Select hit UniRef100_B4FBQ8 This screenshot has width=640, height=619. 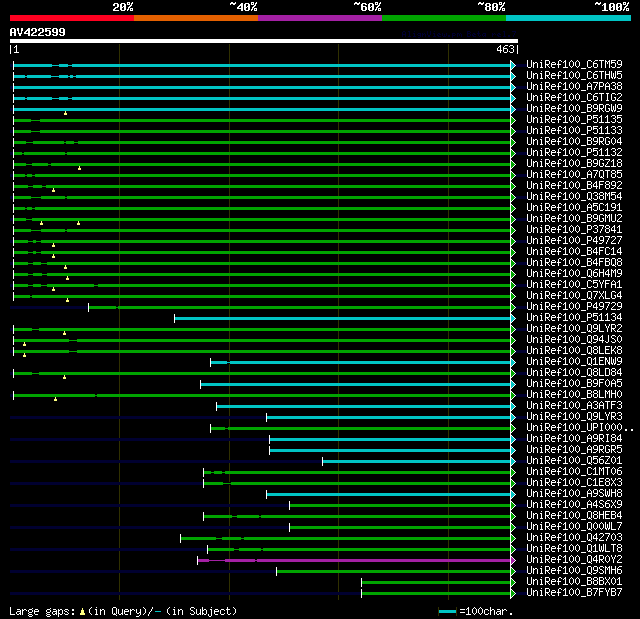click(574, 263)
